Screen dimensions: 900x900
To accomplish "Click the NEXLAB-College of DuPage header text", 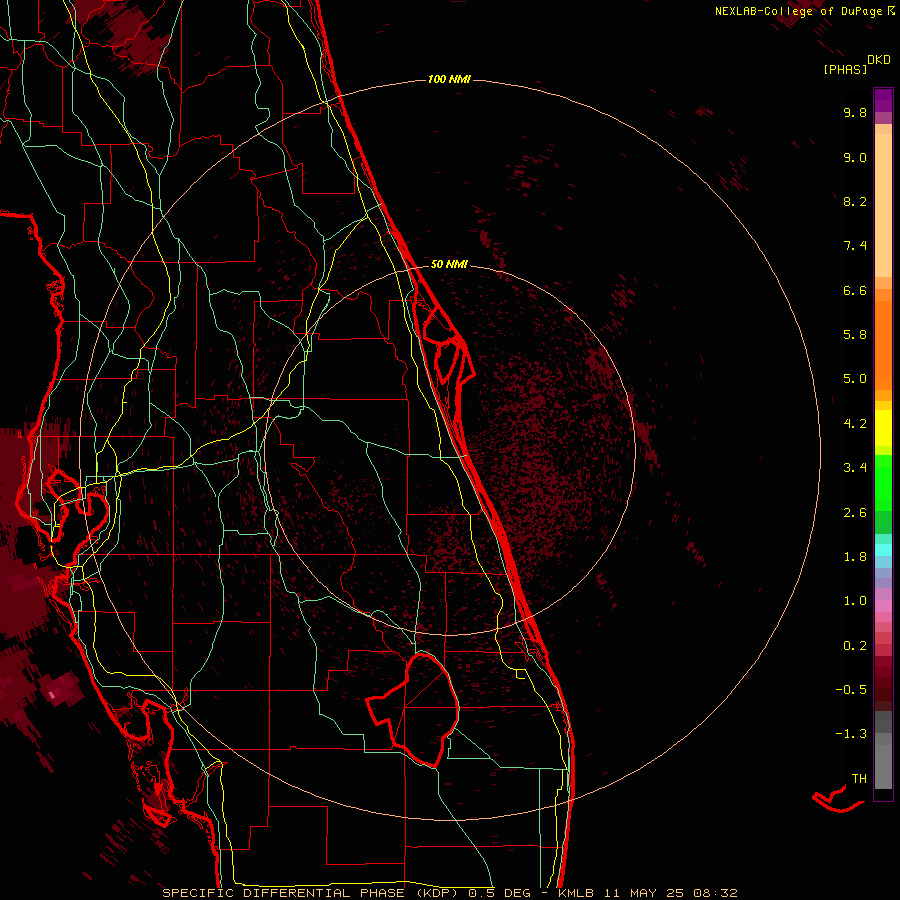I will click(x=798, y=11).
